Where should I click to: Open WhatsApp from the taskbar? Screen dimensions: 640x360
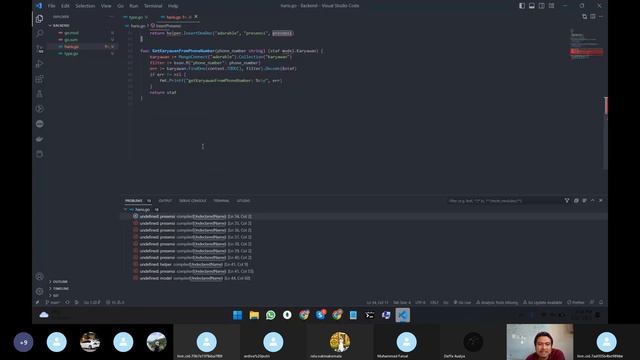271,315
